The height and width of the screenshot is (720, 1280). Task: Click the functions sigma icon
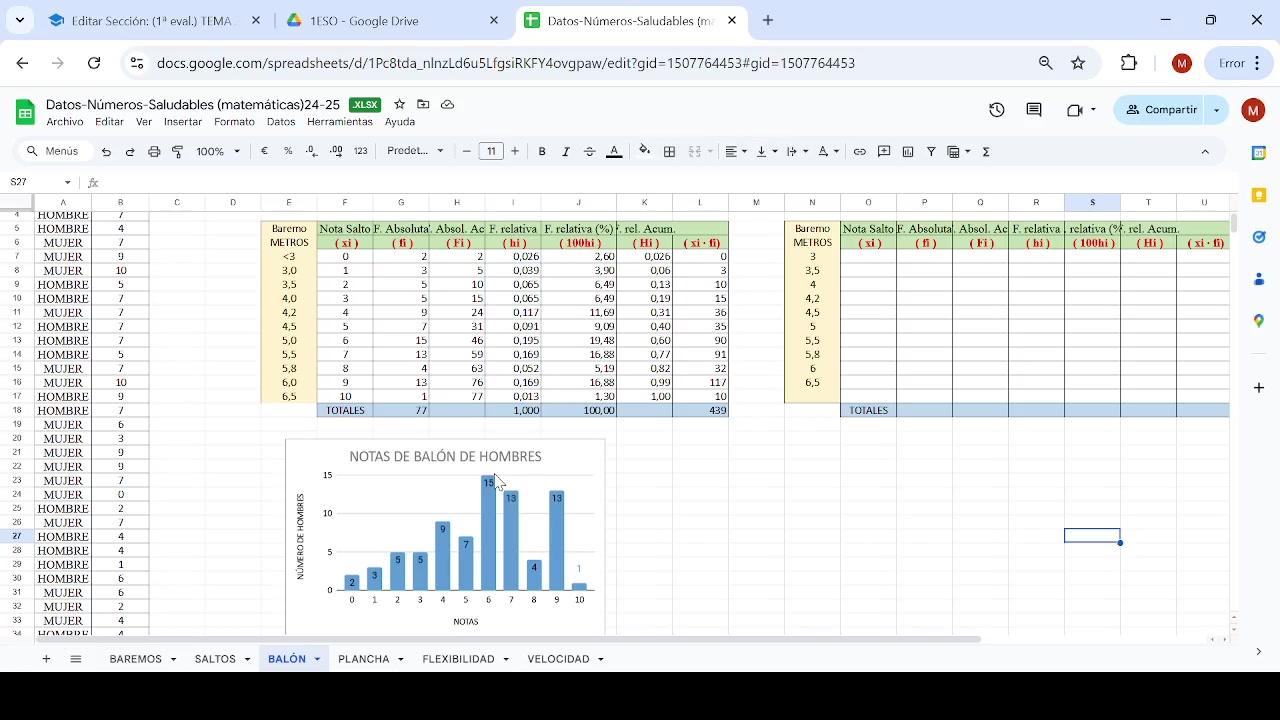pos(986,152)
